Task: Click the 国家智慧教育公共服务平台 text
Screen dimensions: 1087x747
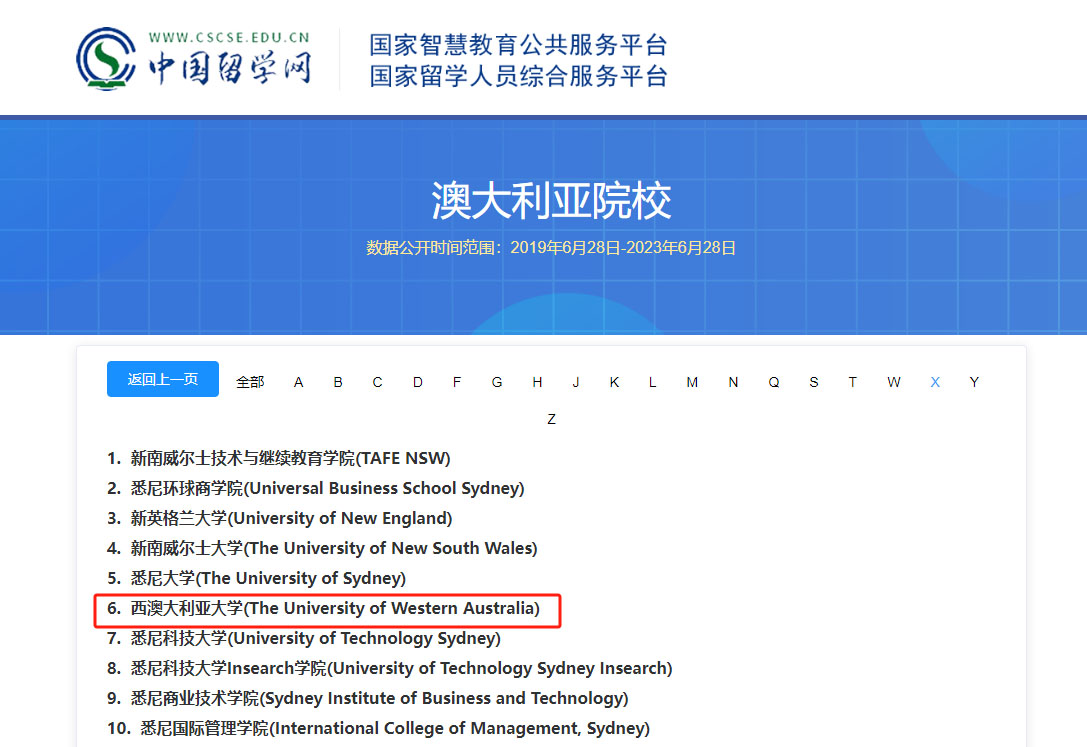Action: click(x=518, y=45)
